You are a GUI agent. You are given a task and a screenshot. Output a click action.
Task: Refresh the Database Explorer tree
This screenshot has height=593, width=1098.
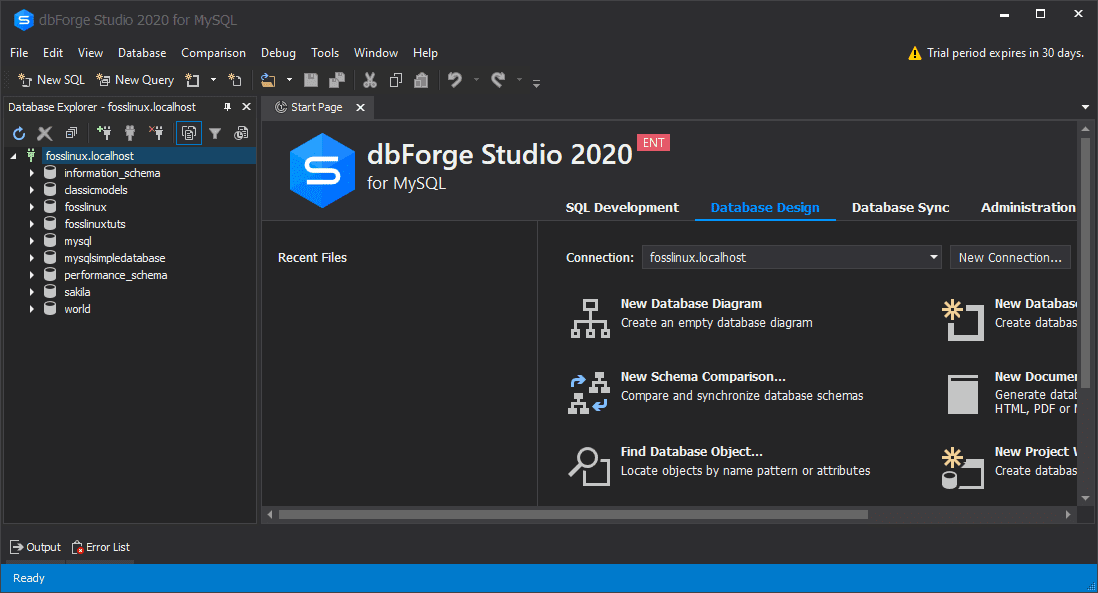pyautogui.click(x=18, y=132)
